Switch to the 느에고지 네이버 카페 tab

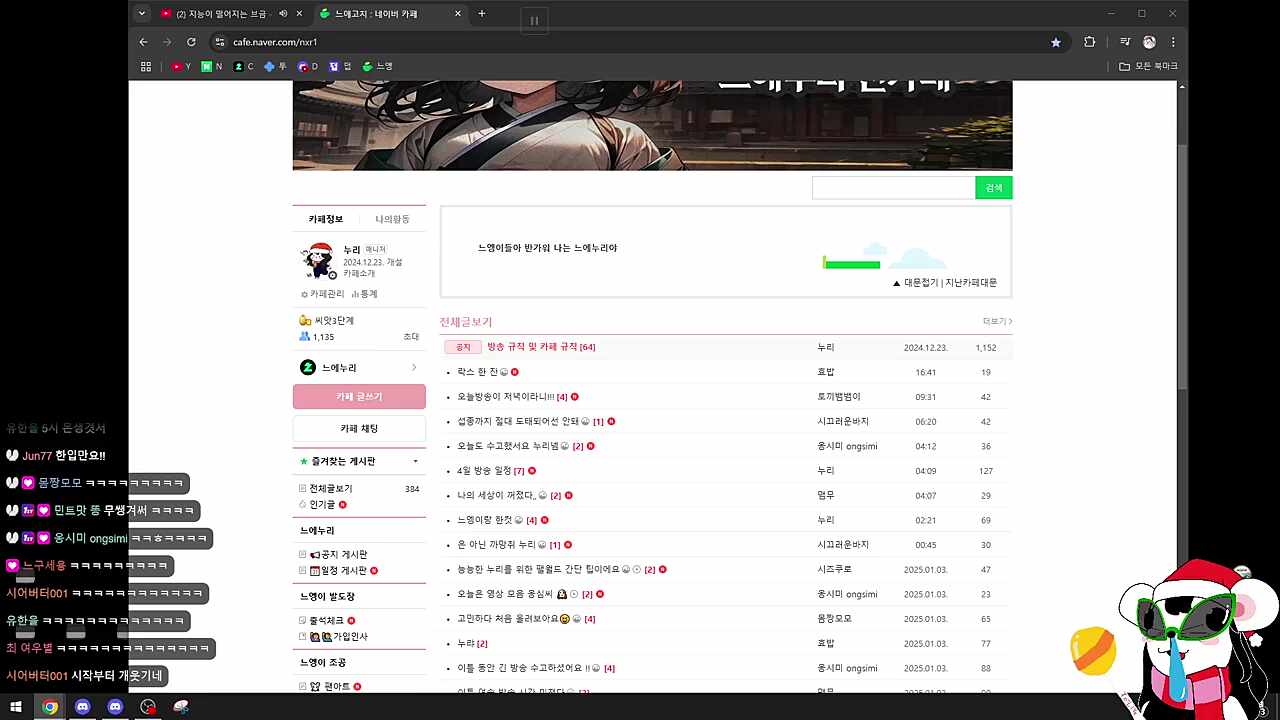[390, 14]
